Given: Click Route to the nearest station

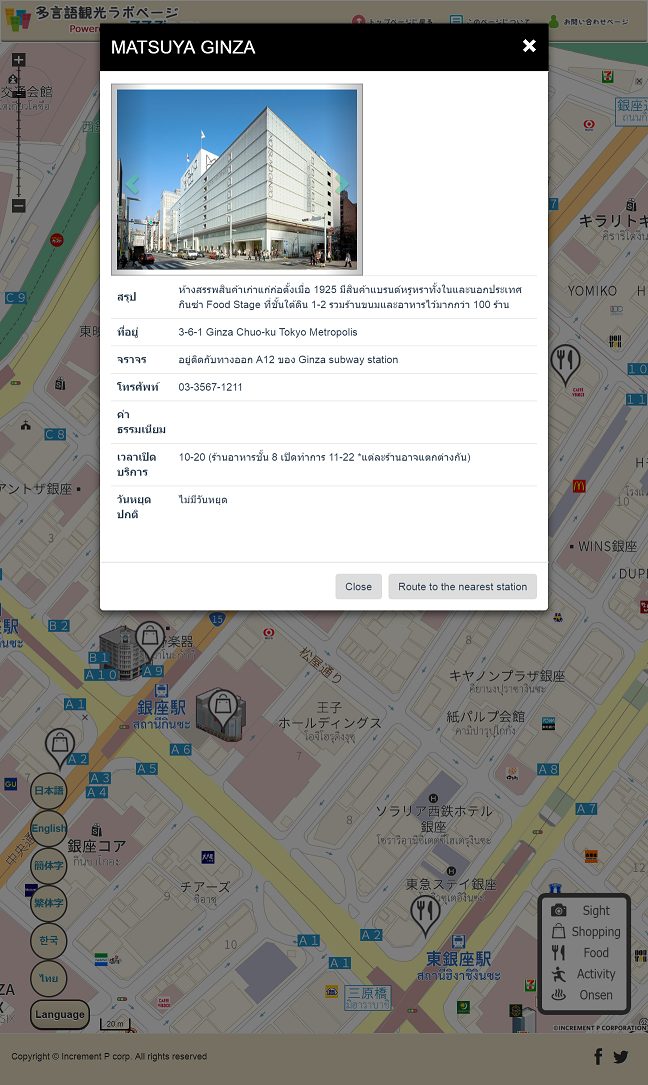Looking at the screenshot, I should [x=462, y=586].
